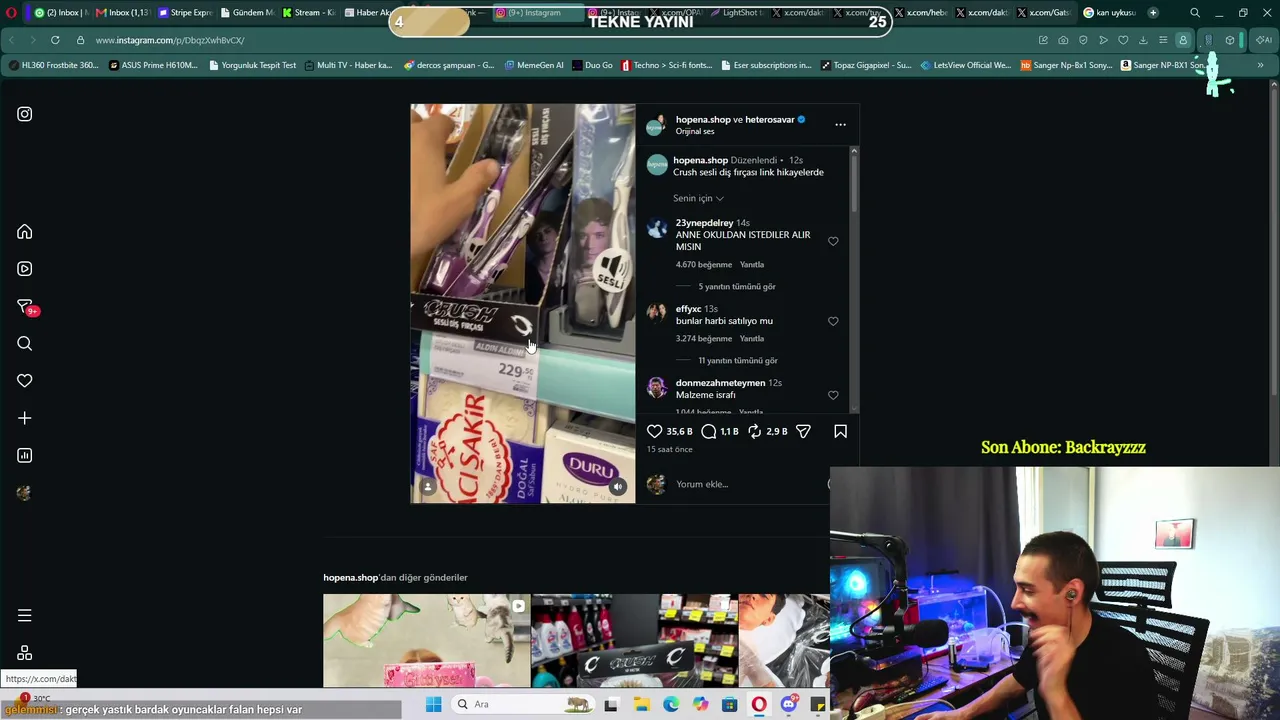Open the 23ynepdelrey username link
Screen dimensions: 1280x720
704,223
